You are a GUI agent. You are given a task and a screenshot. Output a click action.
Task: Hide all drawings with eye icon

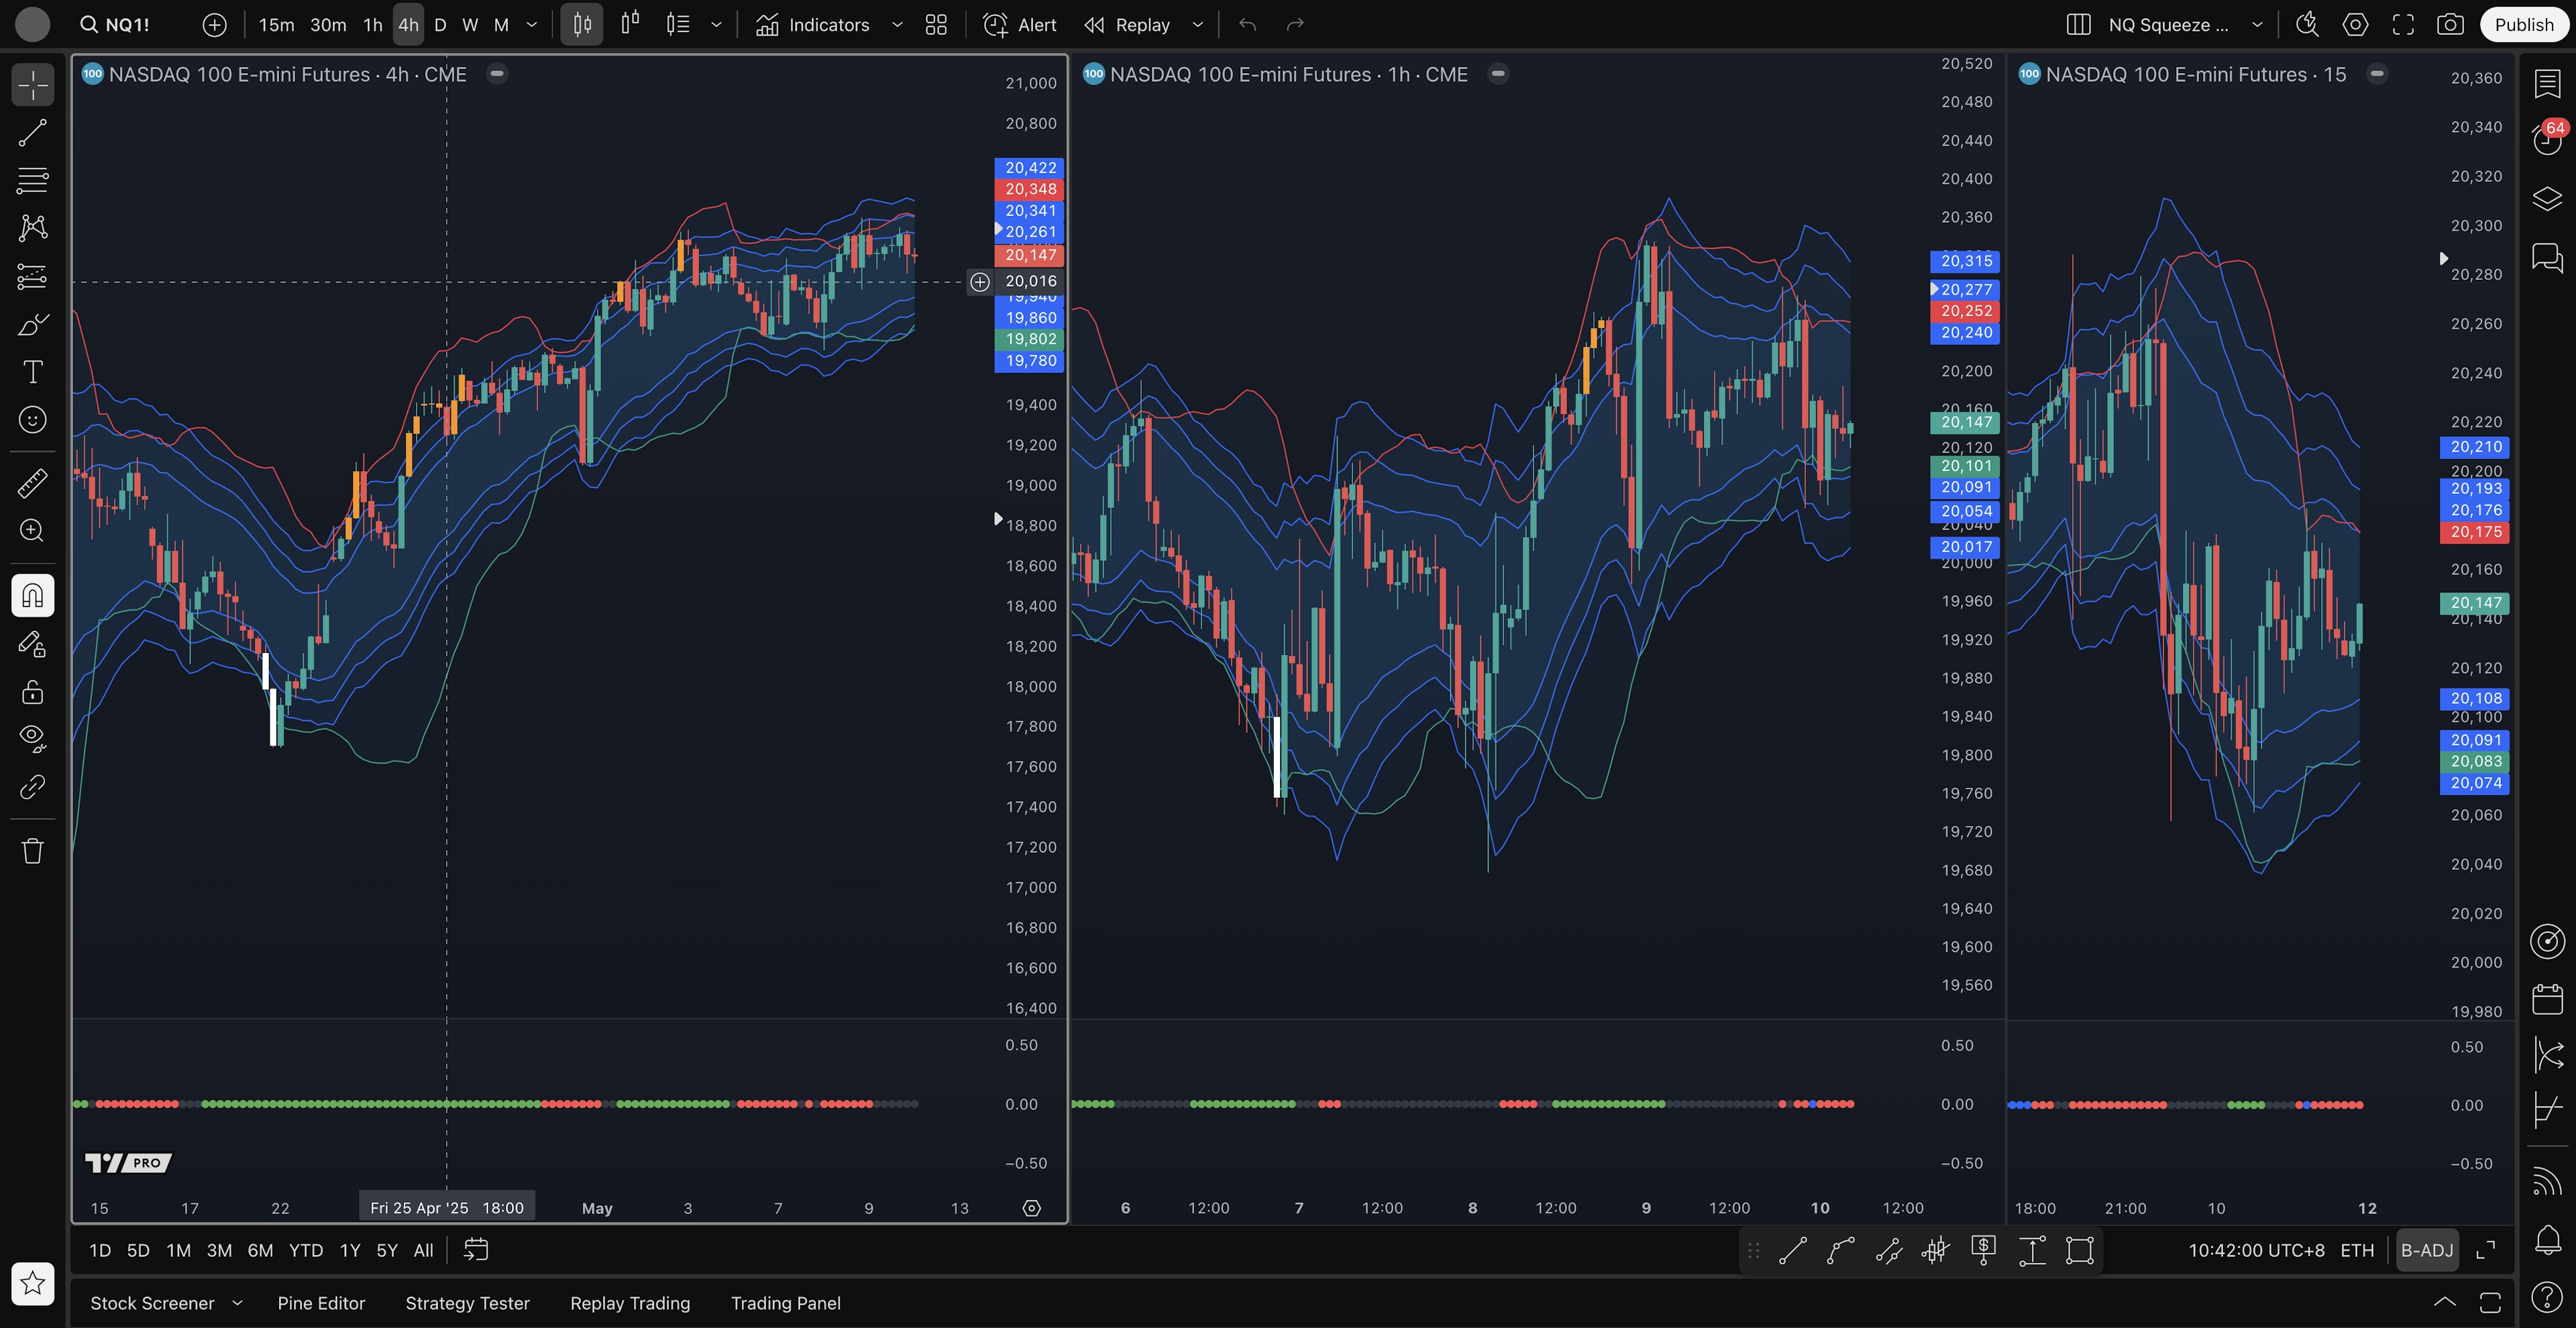[32, 739]
